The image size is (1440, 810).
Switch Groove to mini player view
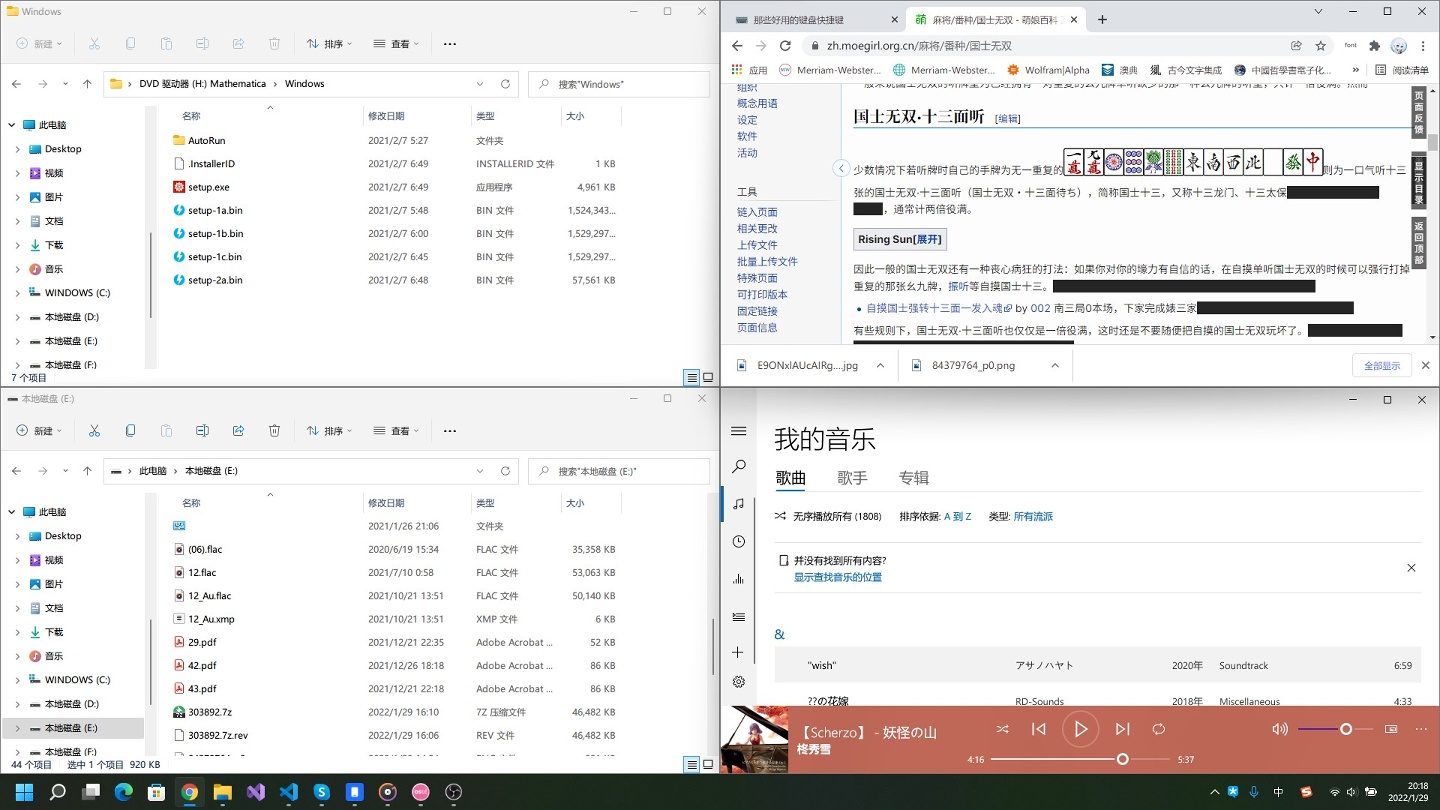(1391, 729)
